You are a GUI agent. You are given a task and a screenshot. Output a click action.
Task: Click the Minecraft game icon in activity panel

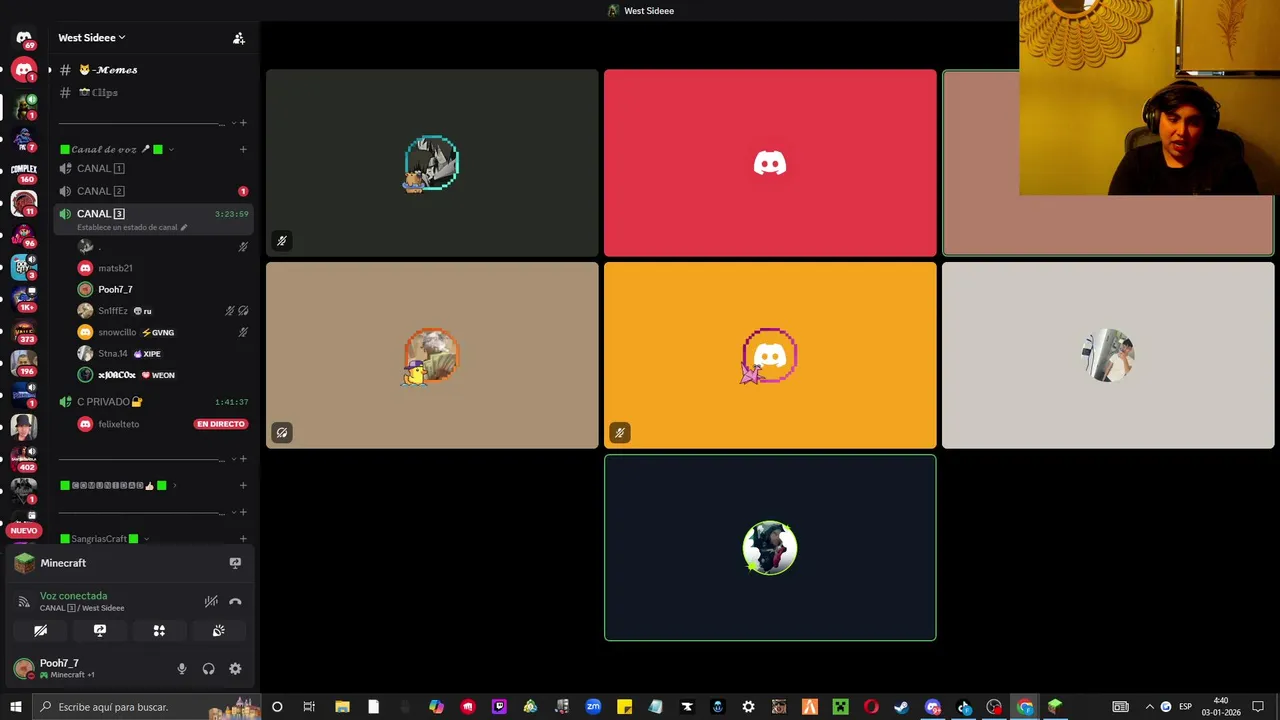(24, 563)
